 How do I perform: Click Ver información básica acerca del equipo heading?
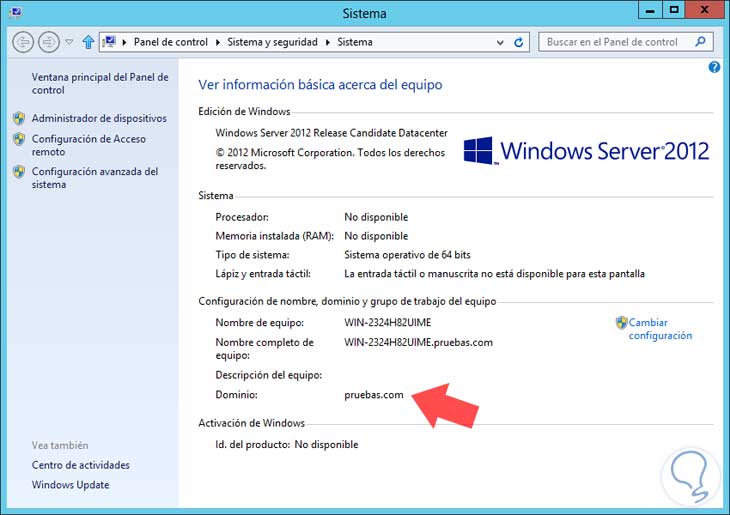[x=320, y=85]
